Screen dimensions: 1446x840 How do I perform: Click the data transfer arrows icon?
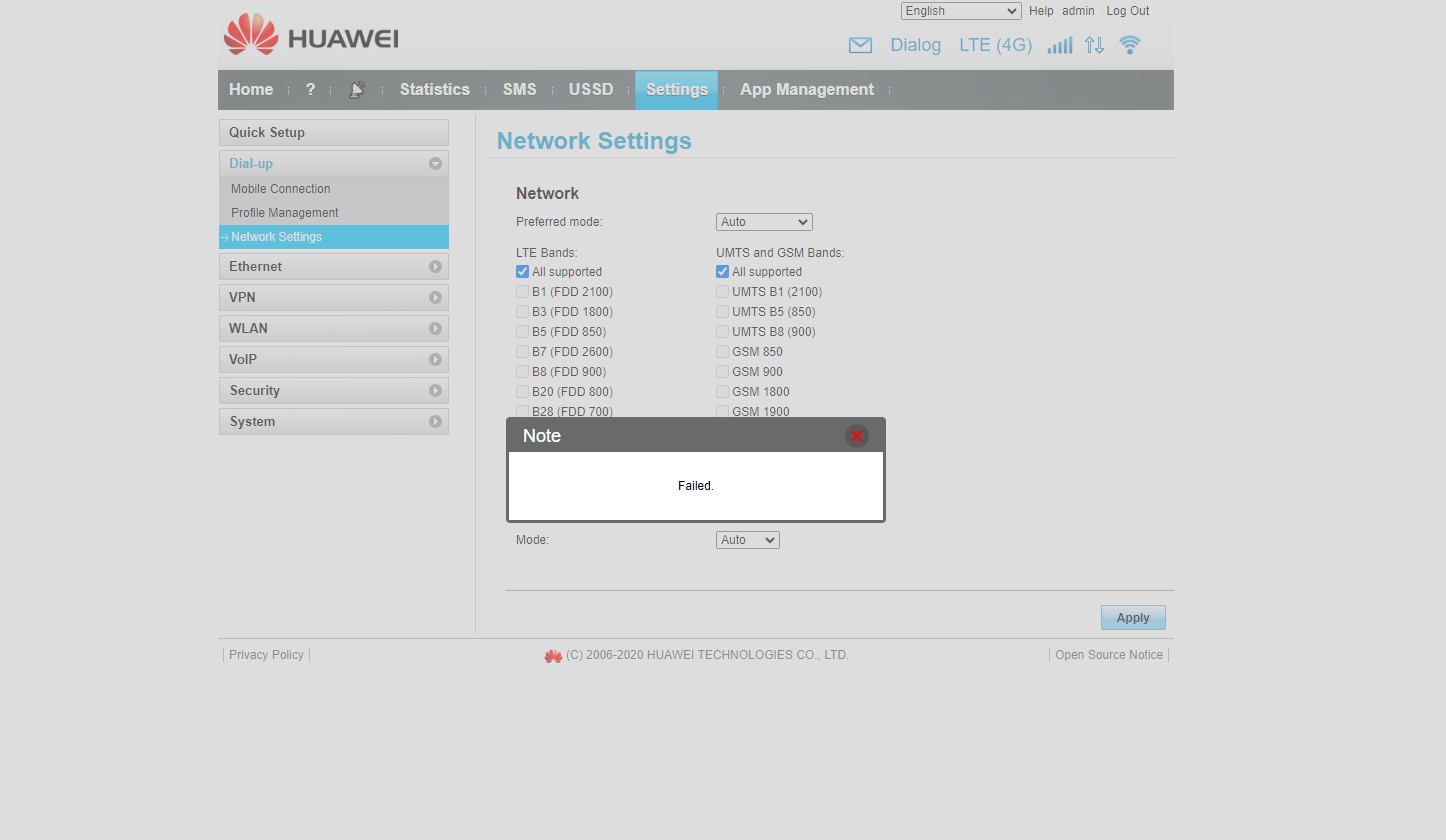1095,45
